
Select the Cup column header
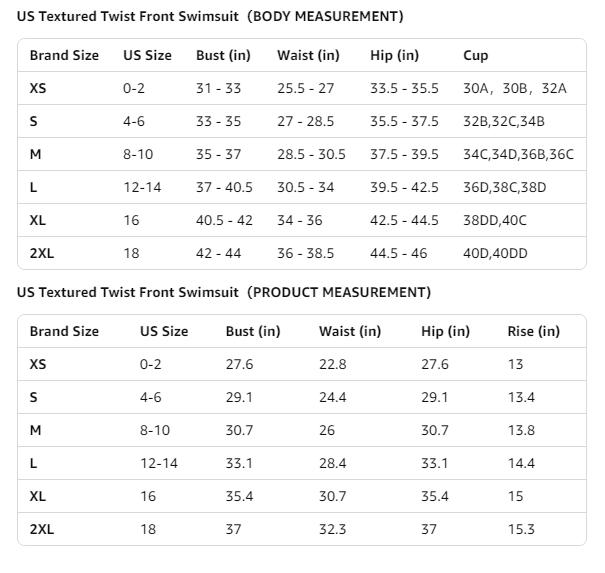click(475, 56)
